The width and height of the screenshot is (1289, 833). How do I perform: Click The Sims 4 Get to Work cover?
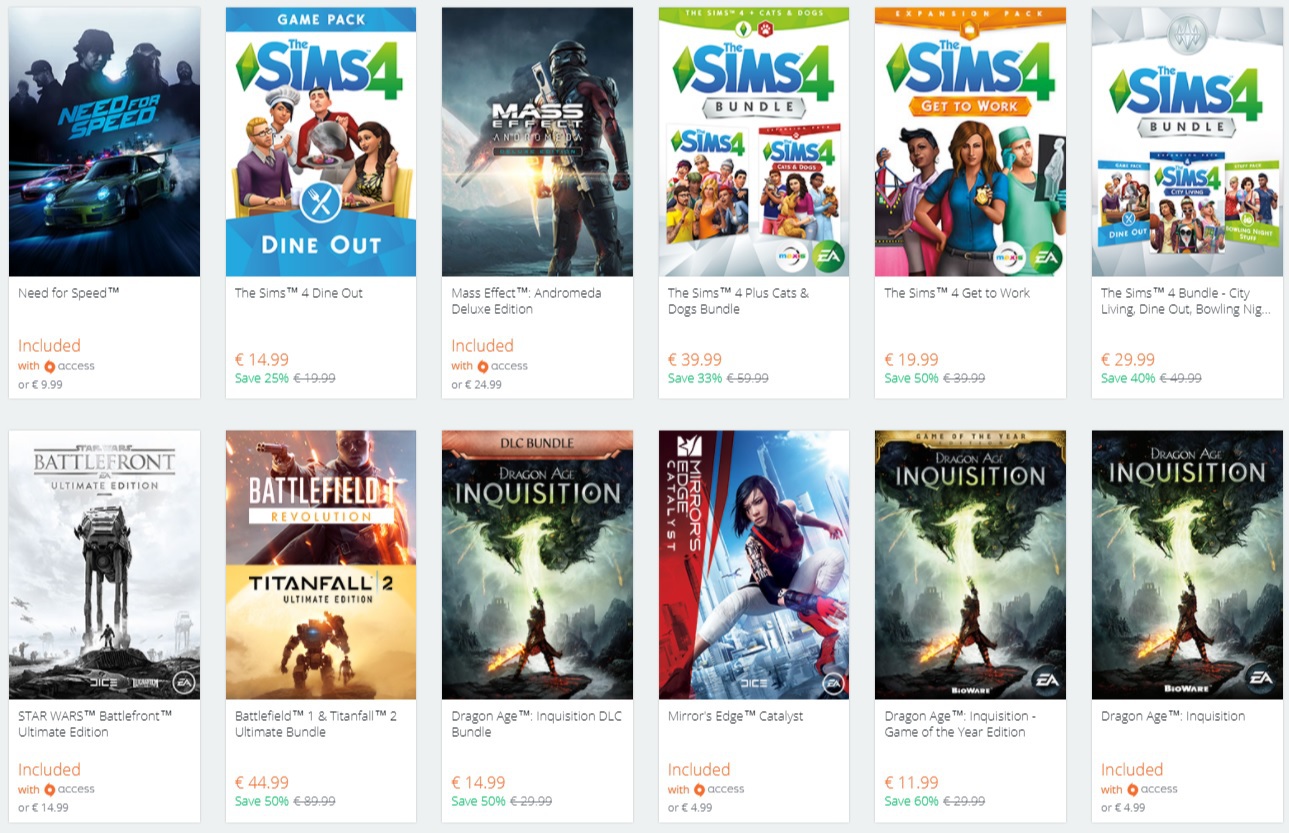pos(970,142)
